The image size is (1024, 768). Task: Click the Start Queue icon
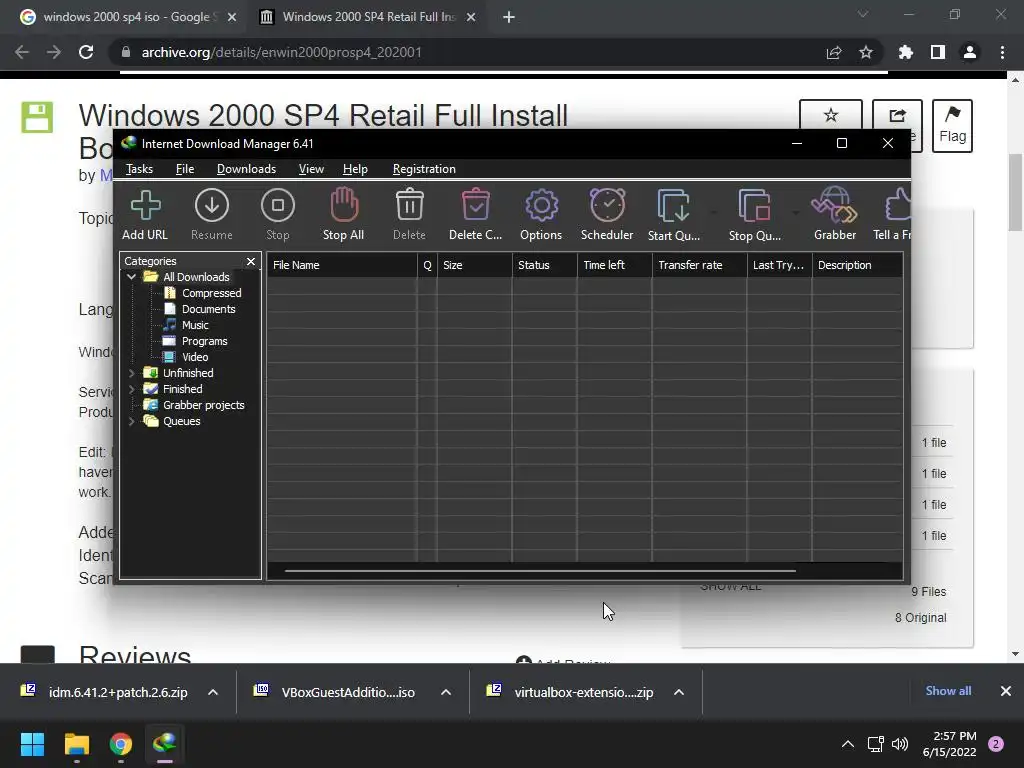click(x=673, y=214)
